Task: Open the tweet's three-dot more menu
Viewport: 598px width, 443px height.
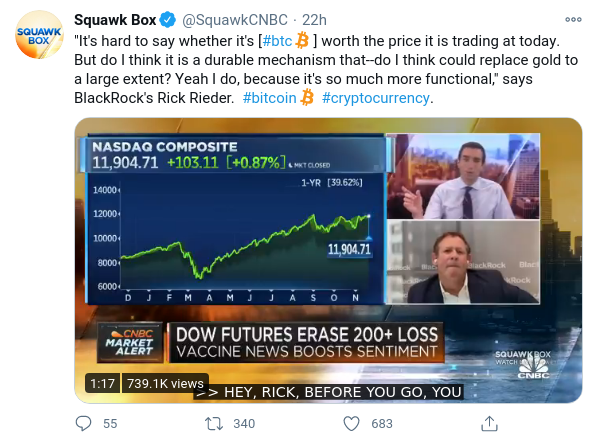Action: [x=573, y=19]
